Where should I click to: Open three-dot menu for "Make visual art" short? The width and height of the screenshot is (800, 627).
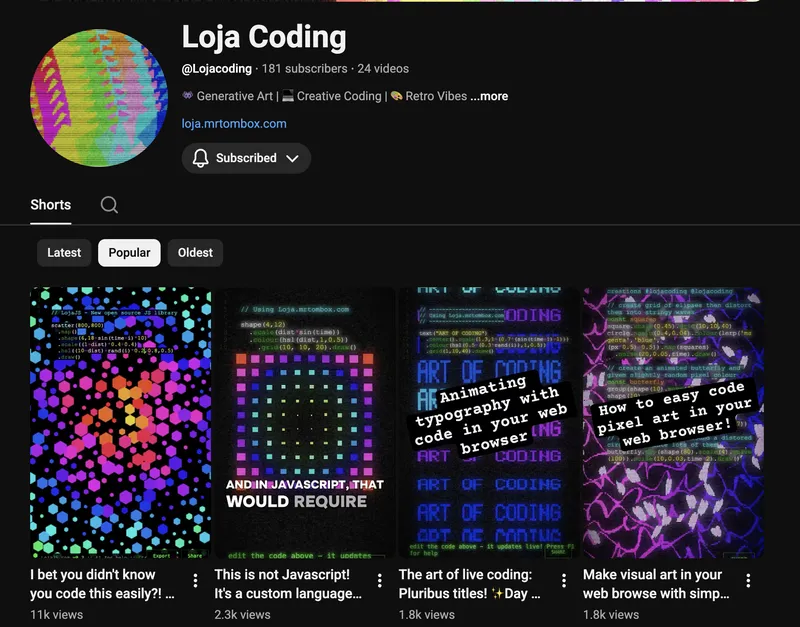pyautogui.click(x=748, y=581)
